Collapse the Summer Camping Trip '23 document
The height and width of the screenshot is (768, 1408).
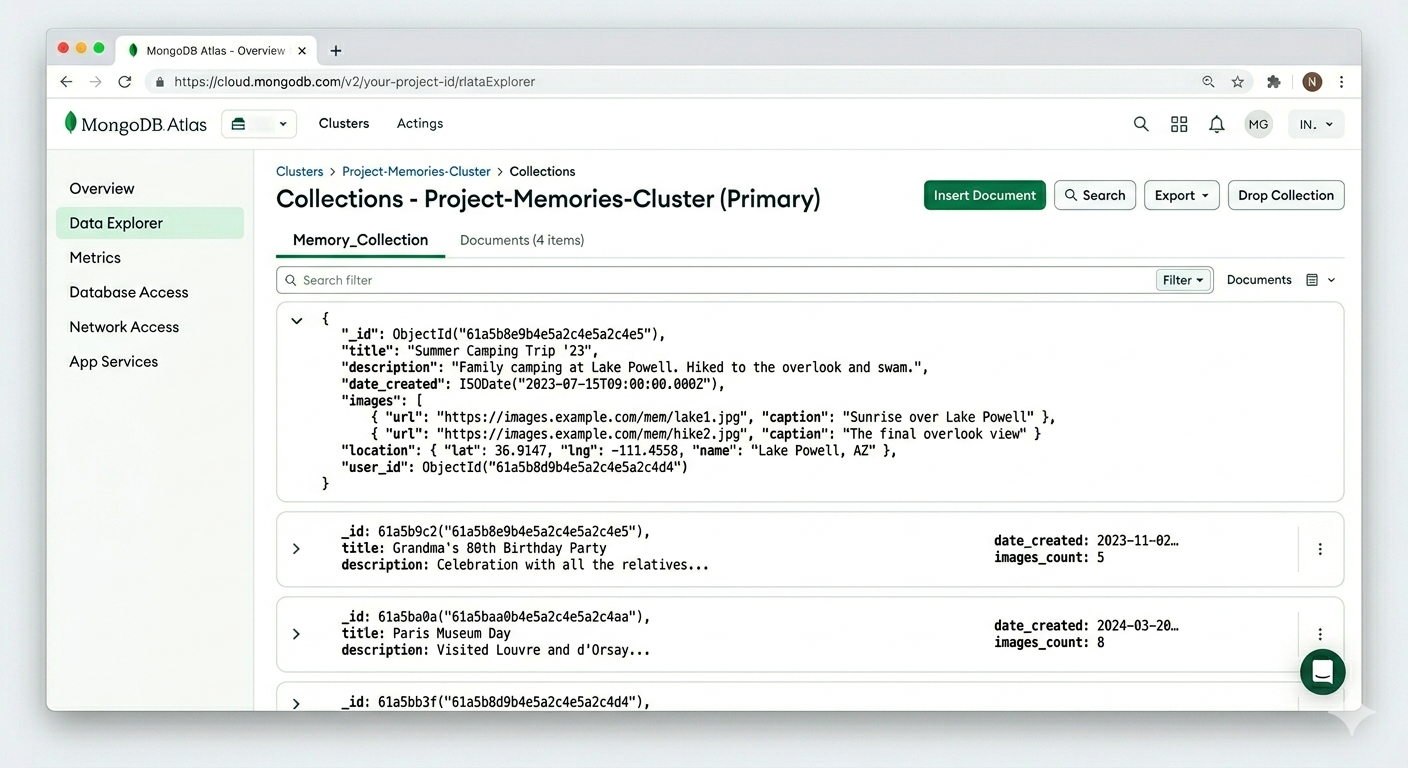[x=296, y=321]
